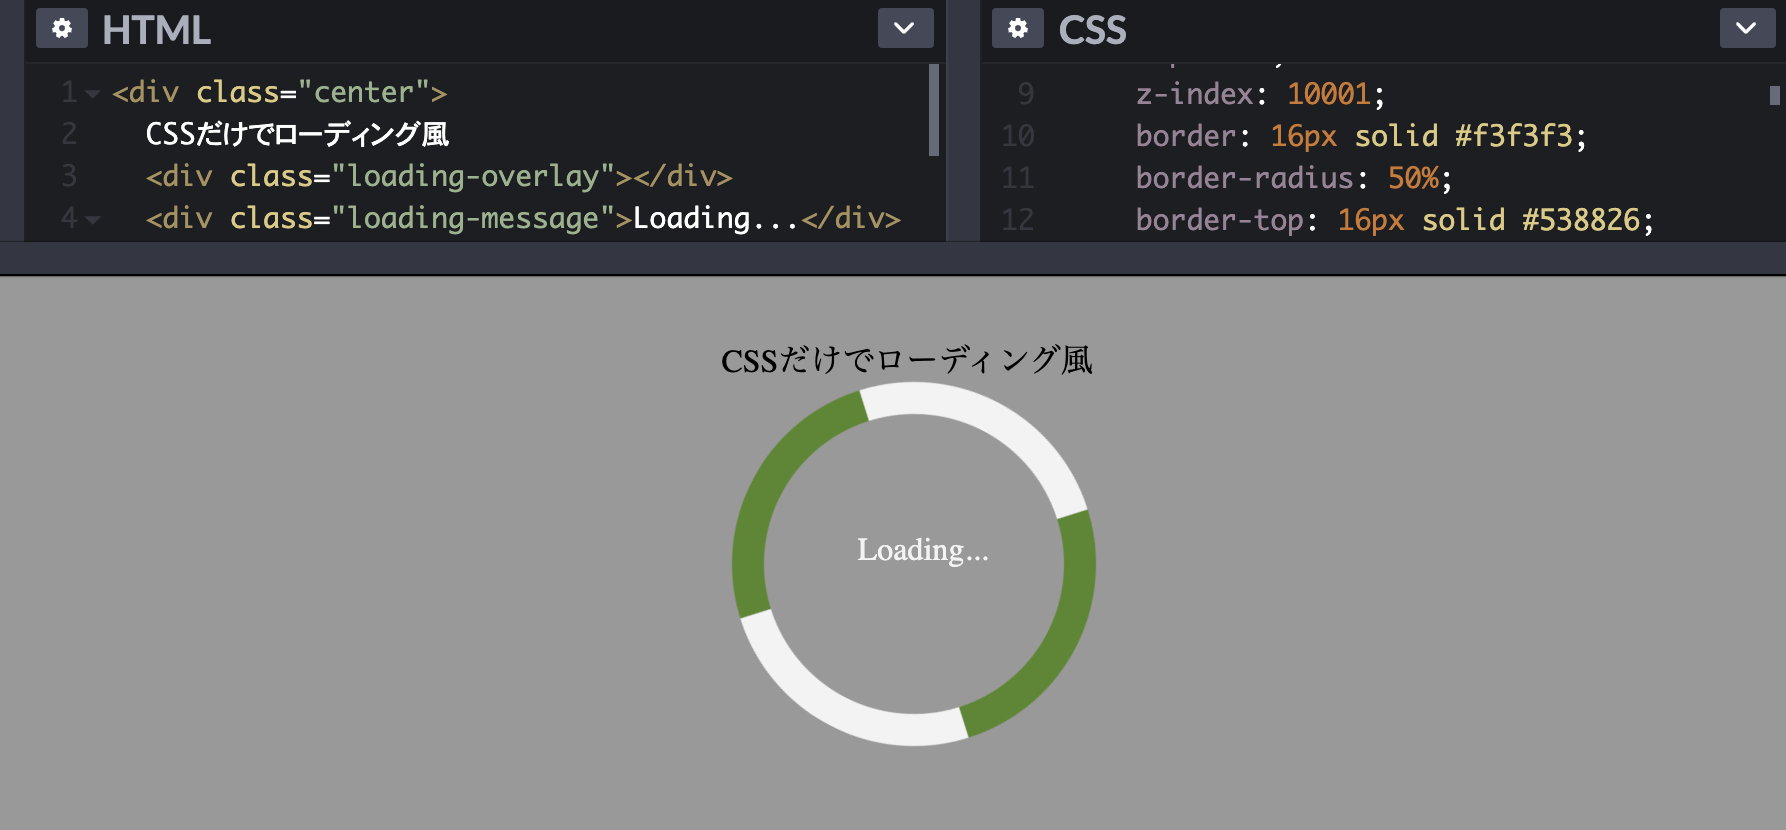Expand the CSS panel dropdown chevron
1786x830 pixels.
pos(1747,28)
